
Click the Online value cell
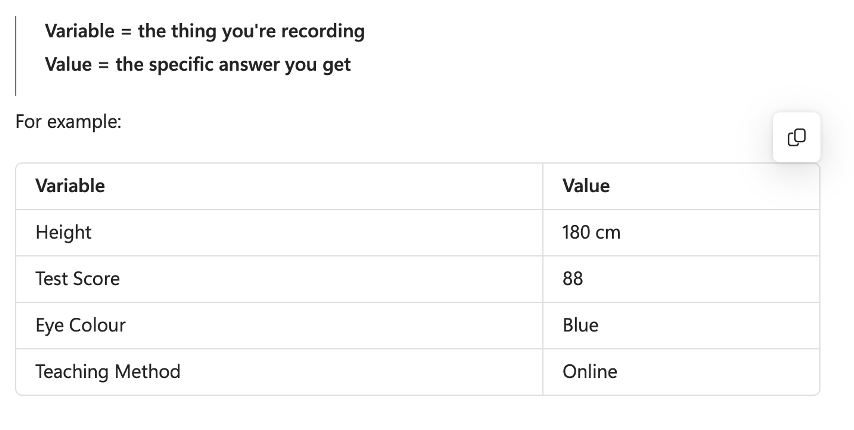click(x=681, y=372)
